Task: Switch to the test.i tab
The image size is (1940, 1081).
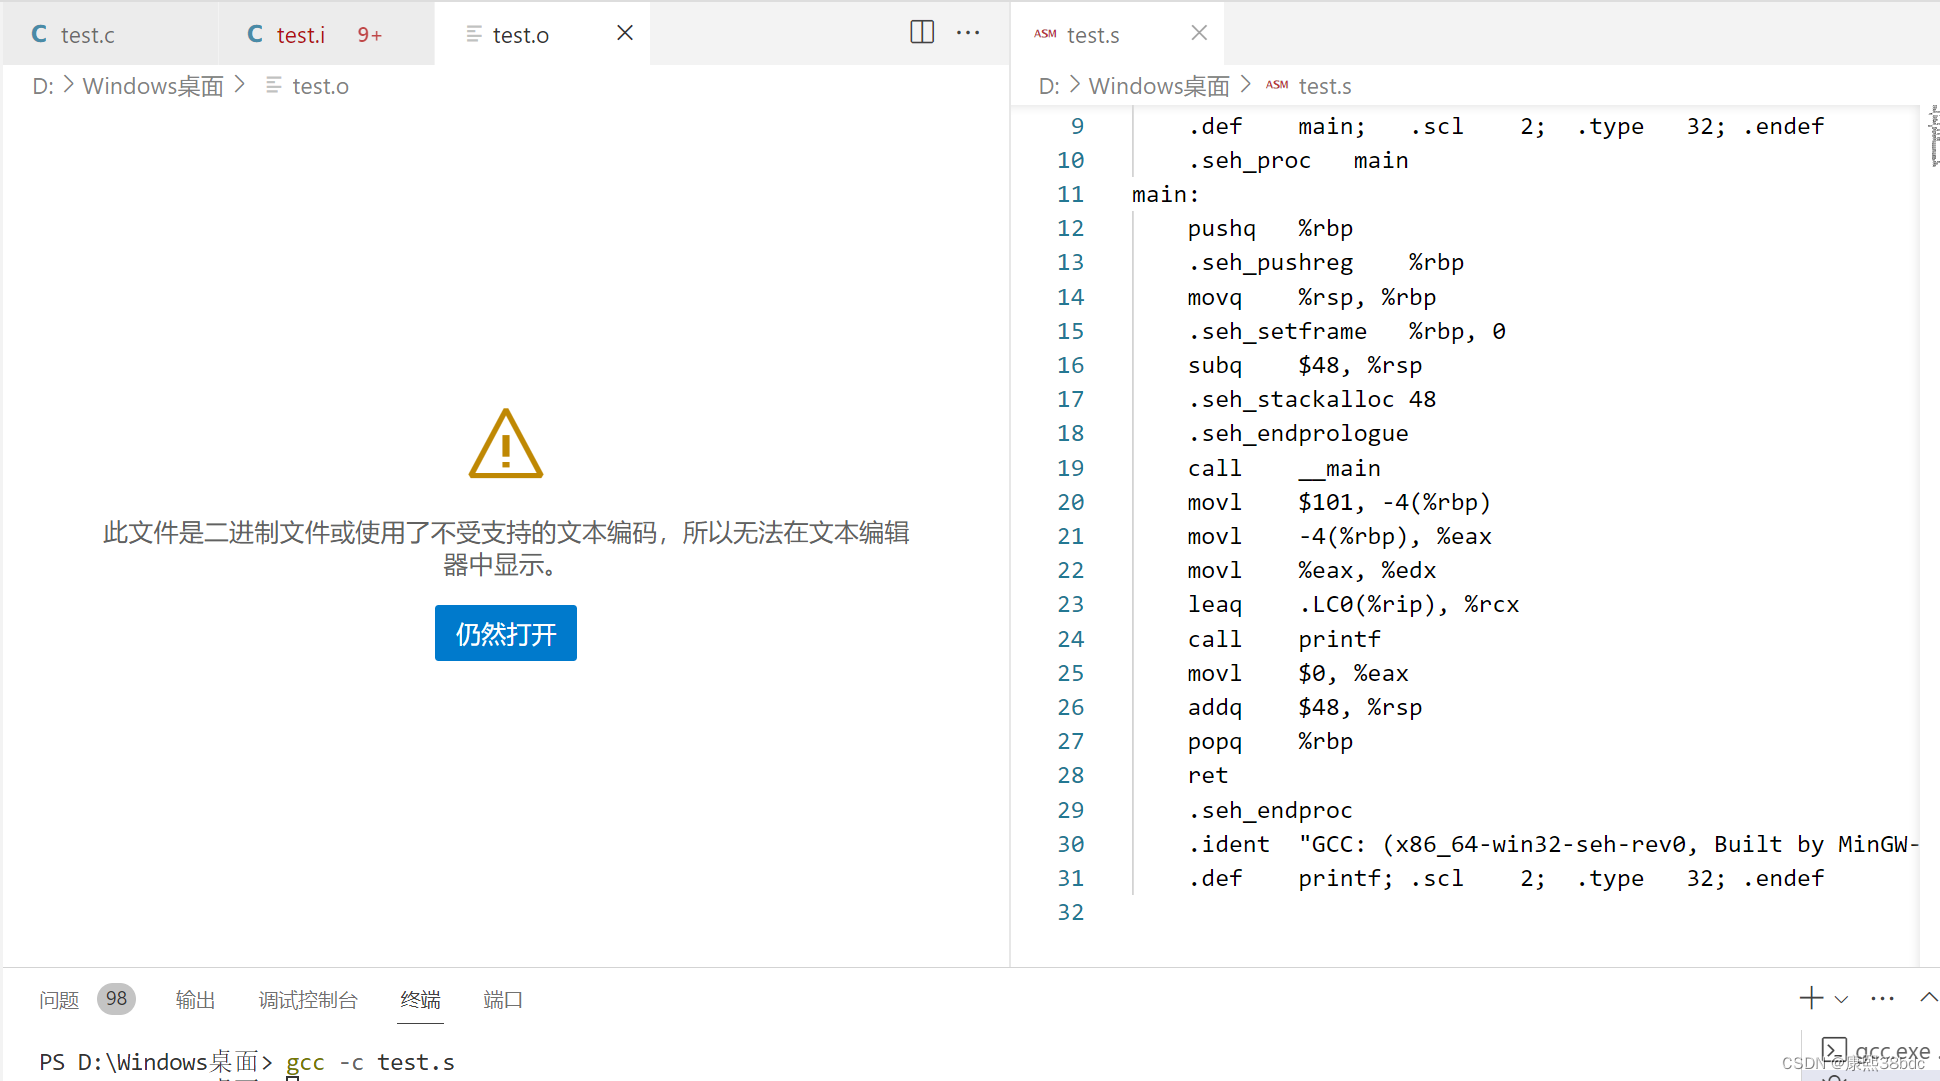Action: pos(300,35)
